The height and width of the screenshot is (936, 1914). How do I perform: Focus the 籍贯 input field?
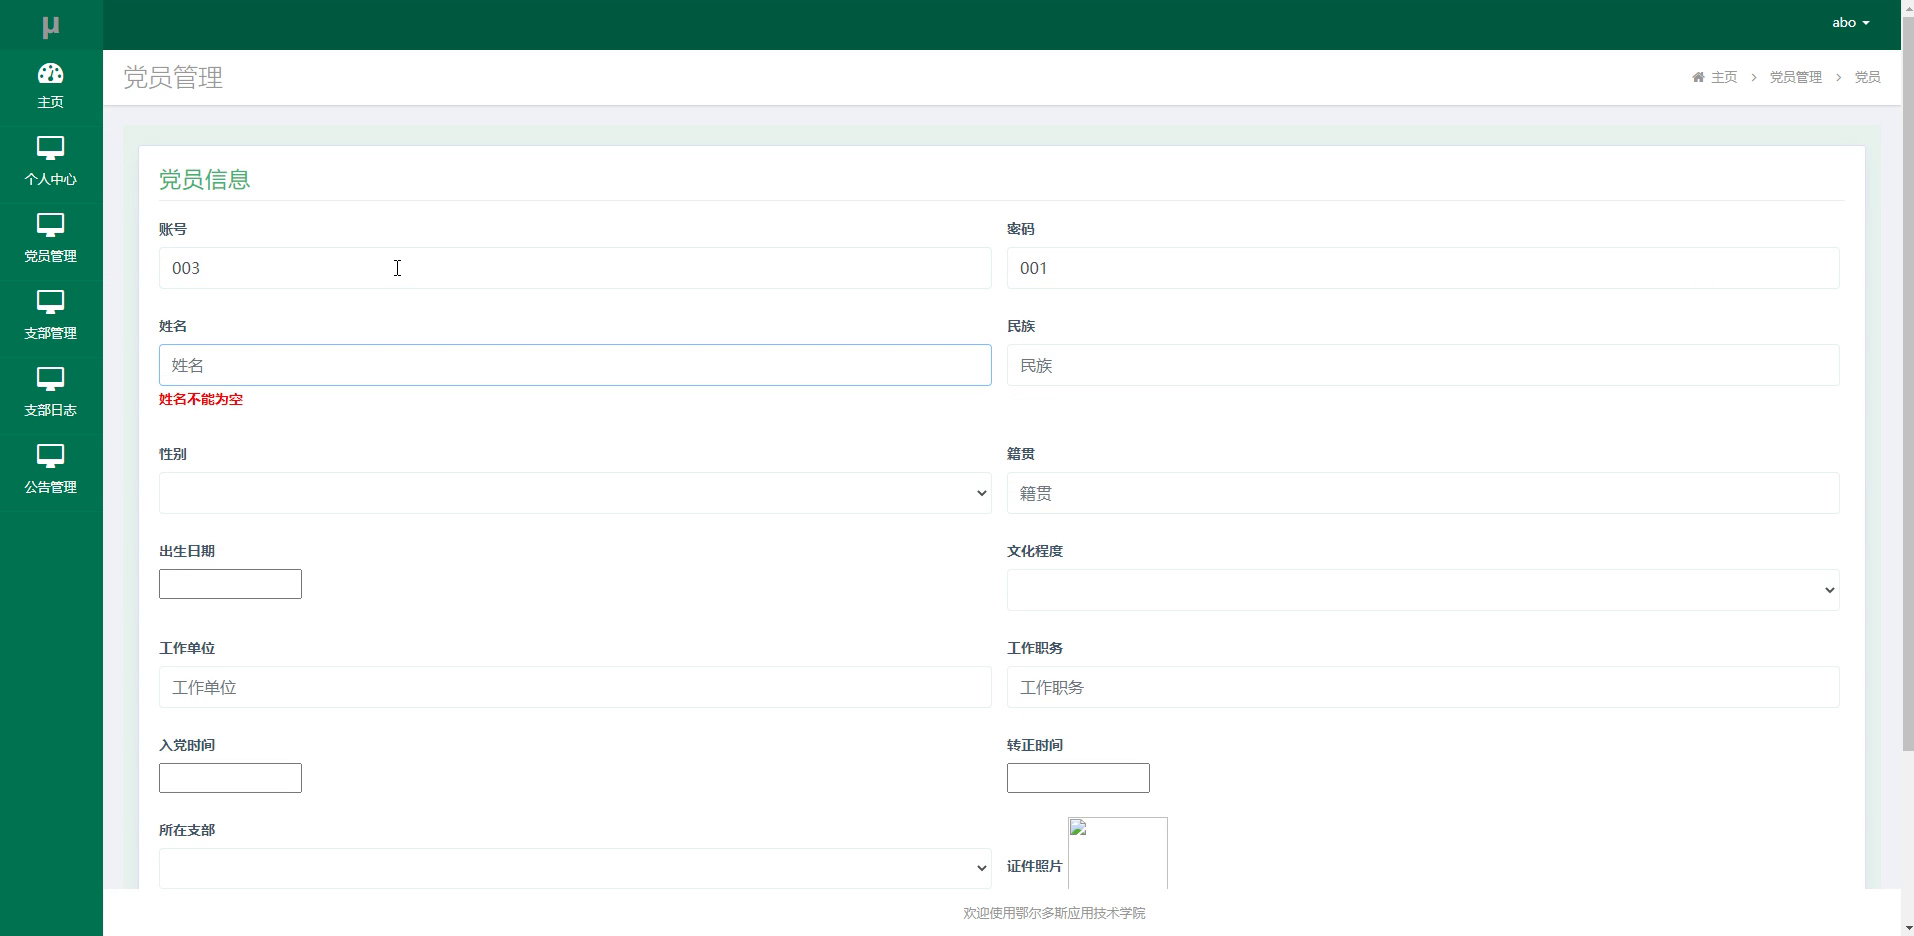[1423, 493]
